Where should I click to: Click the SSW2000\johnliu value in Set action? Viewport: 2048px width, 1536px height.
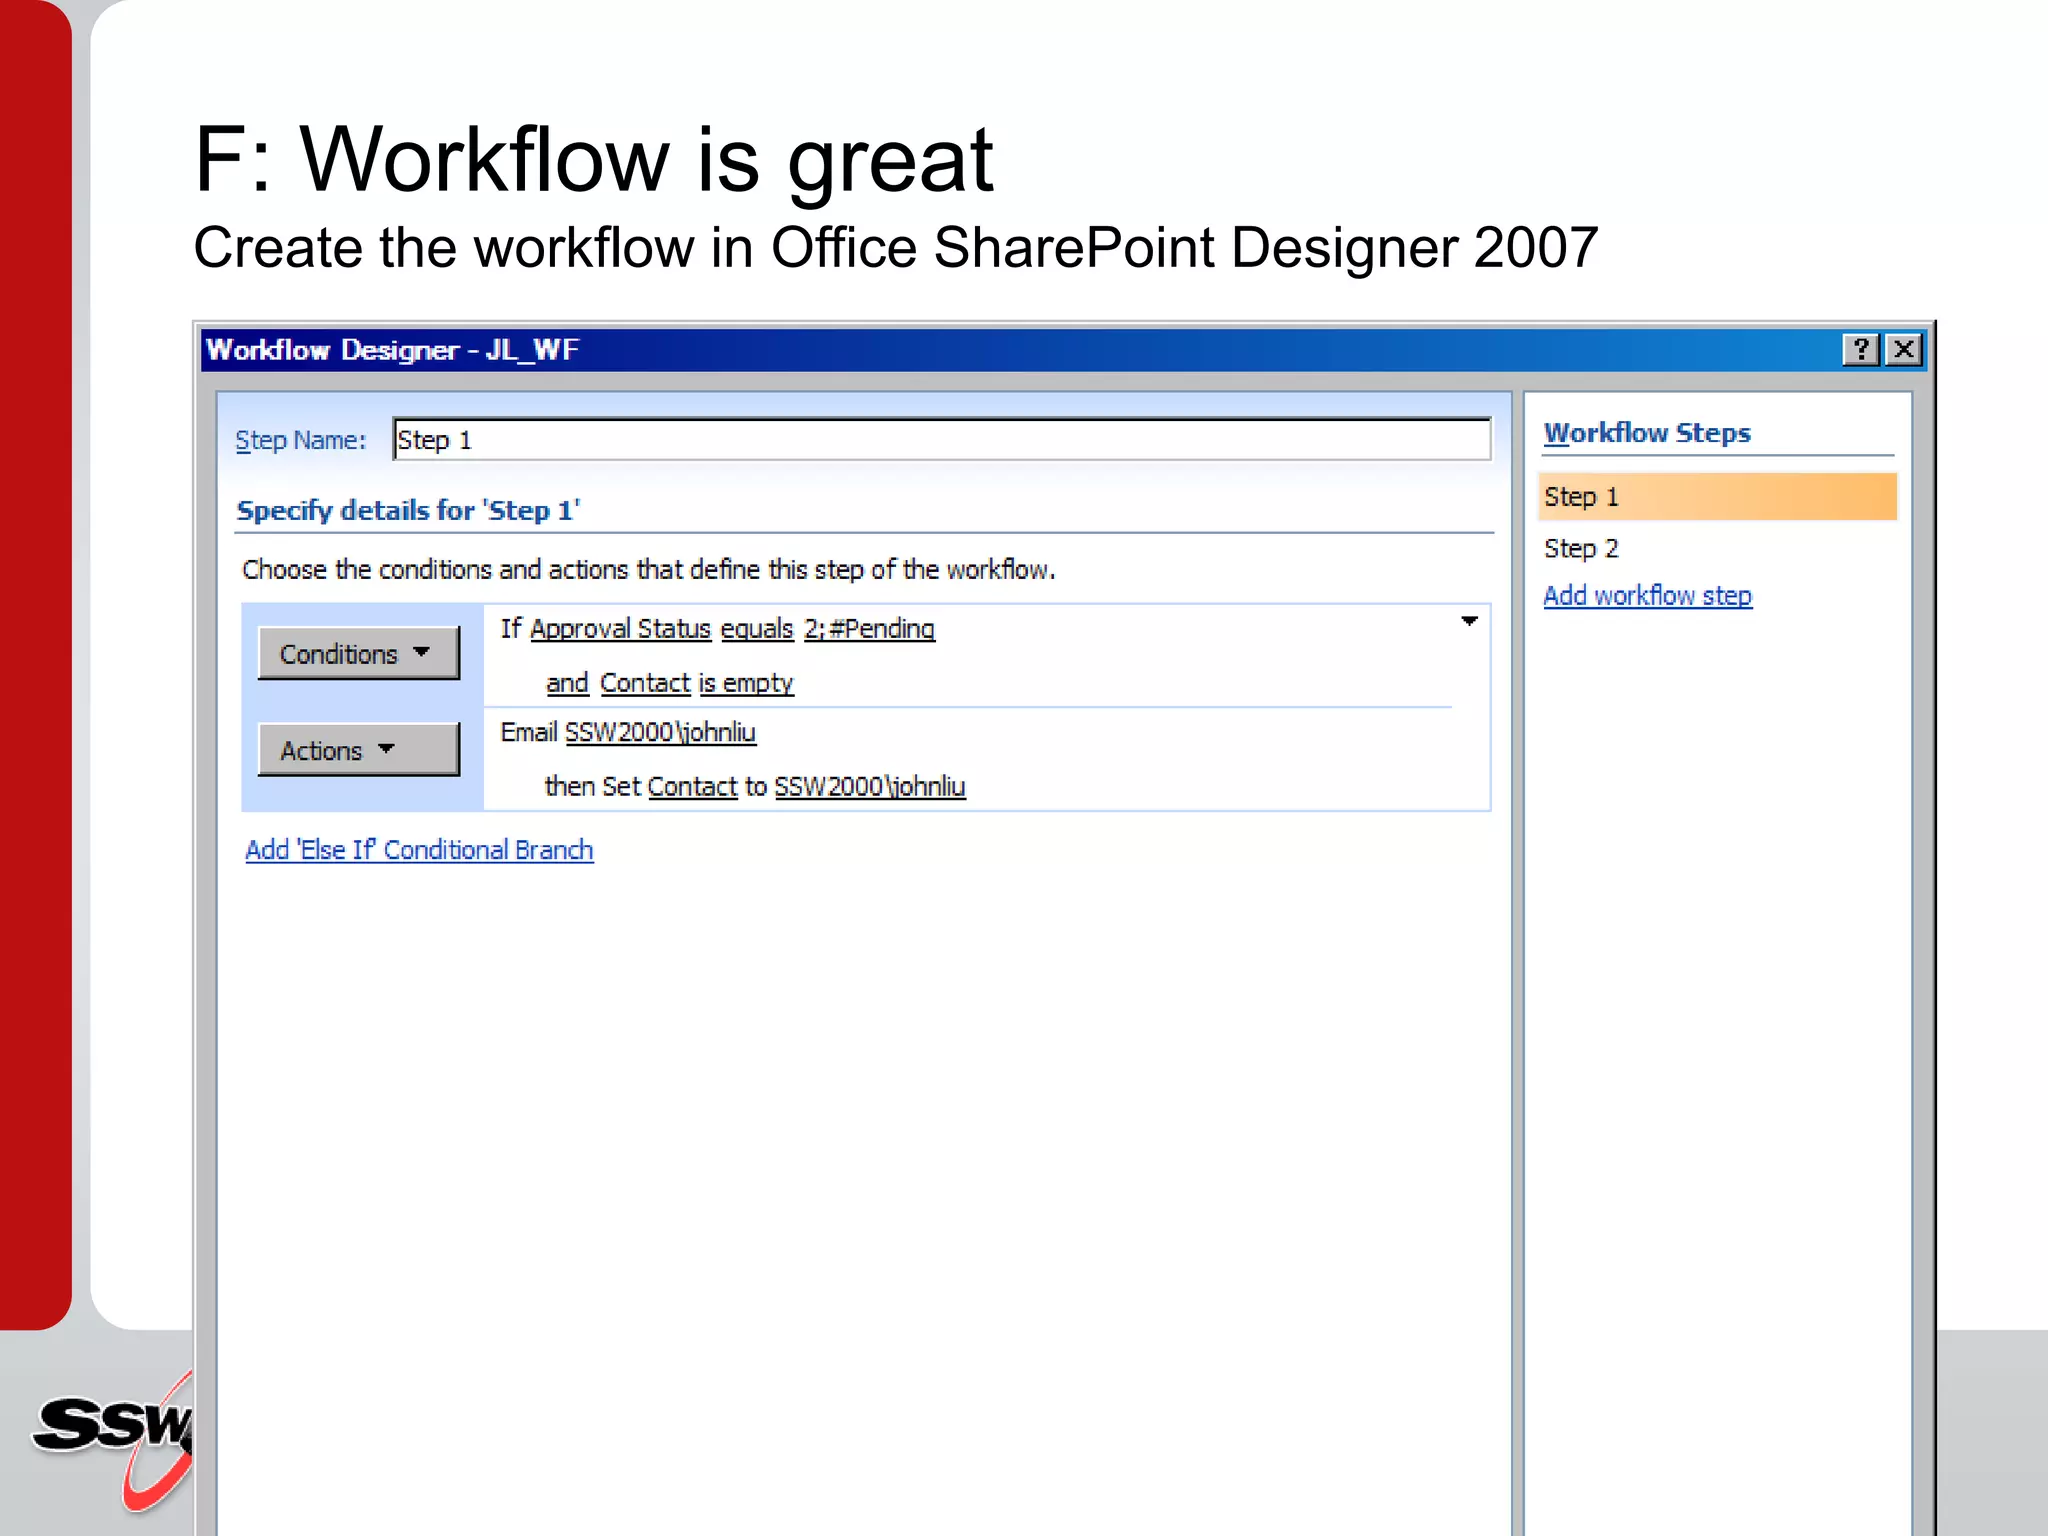(870, 787)
